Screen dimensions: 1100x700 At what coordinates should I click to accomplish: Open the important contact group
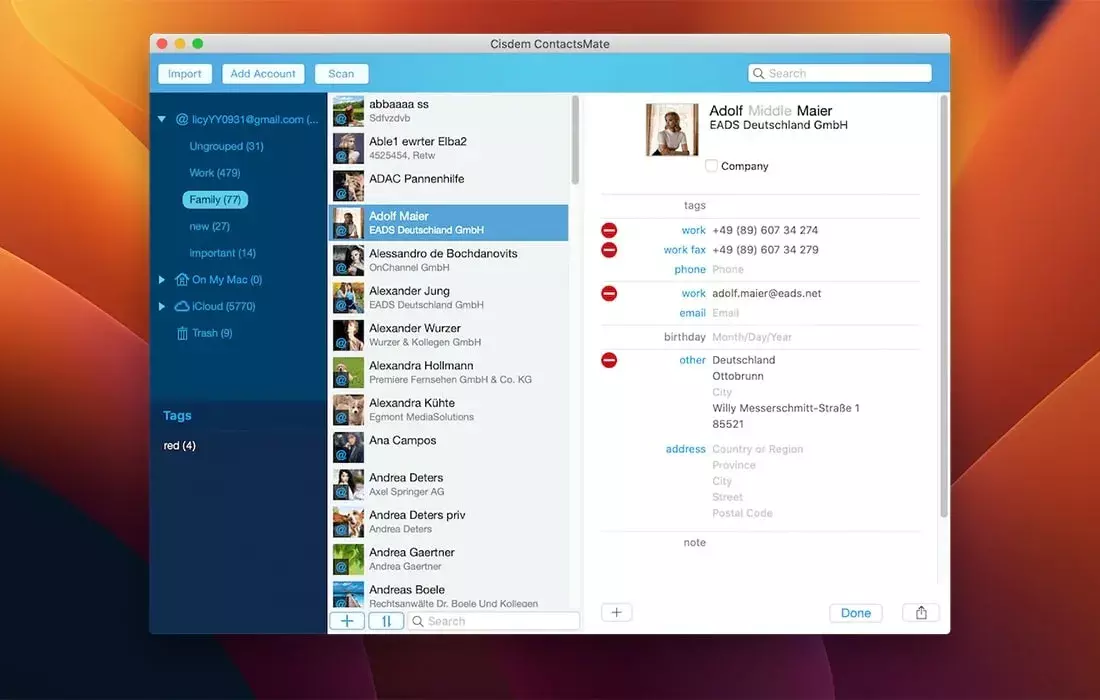click(222, 253)
